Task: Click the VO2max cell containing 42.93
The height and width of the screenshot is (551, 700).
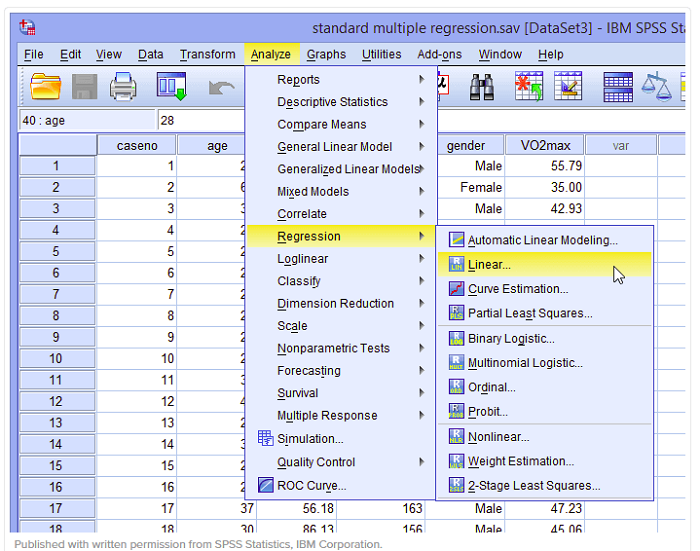Action: click(545, 209)
